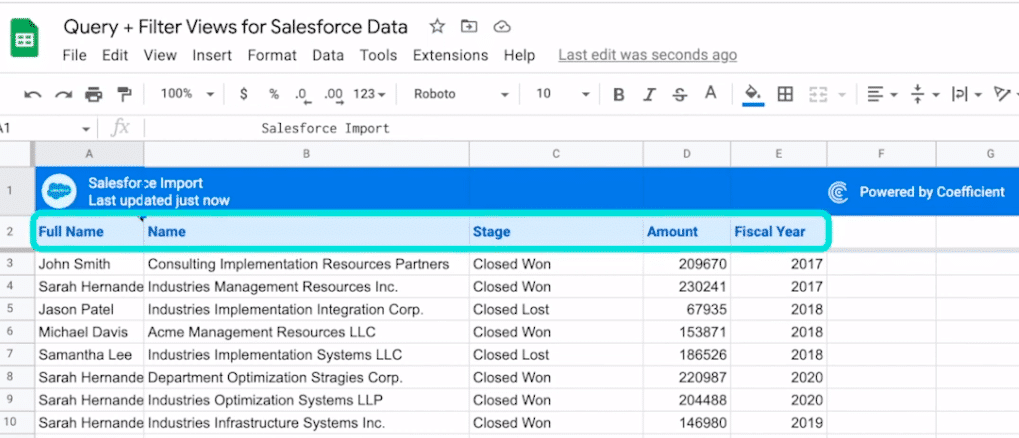Select 'Industries Infrastructure Systems Inc.' cell
1019x438 pixels.
306,423
